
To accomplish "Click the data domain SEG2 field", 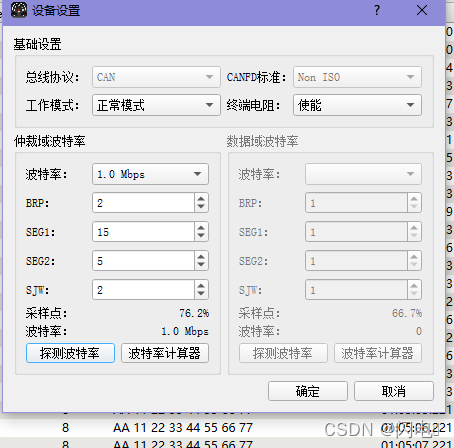I will (356, 261).
